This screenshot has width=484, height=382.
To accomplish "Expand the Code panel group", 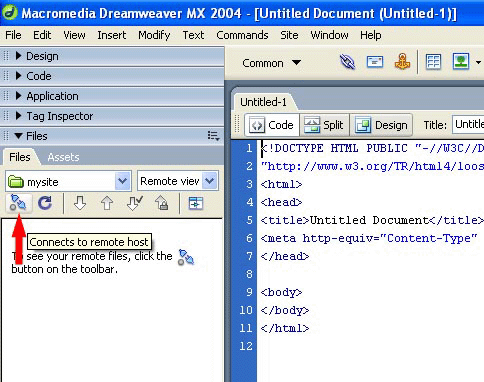I will (19, 76).
